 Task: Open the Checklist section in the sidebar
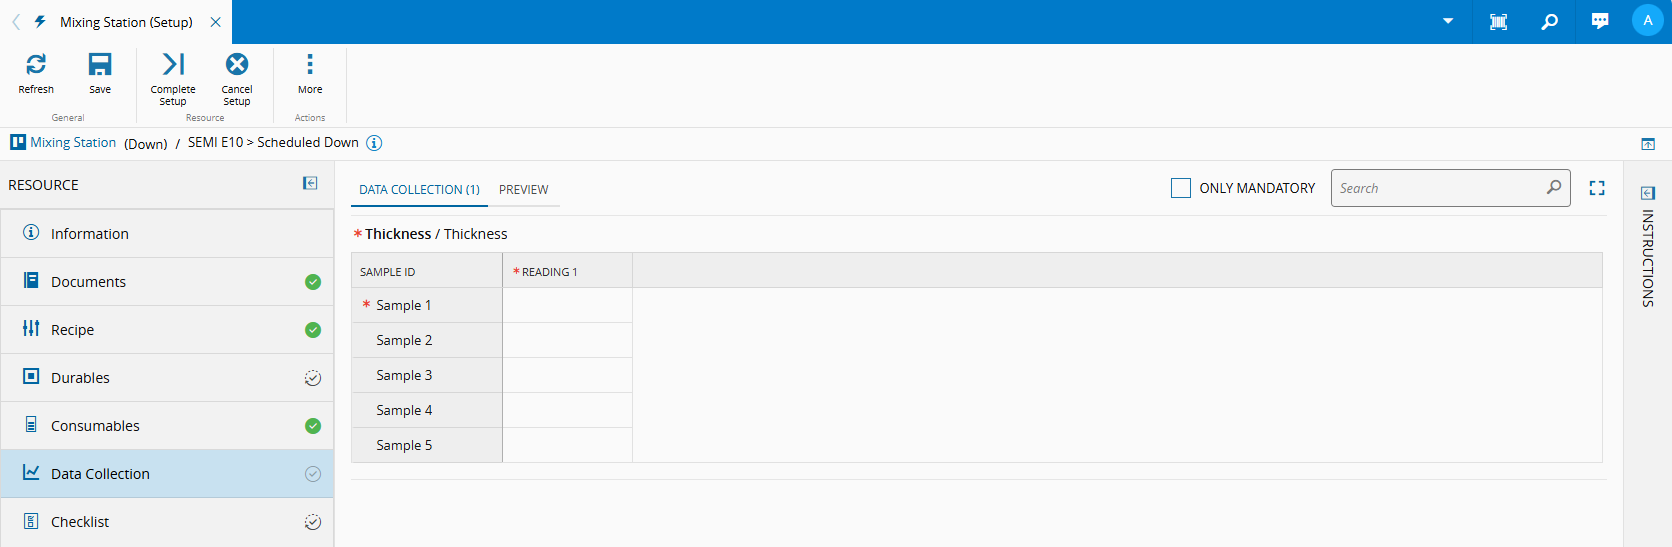coord(80,522)
